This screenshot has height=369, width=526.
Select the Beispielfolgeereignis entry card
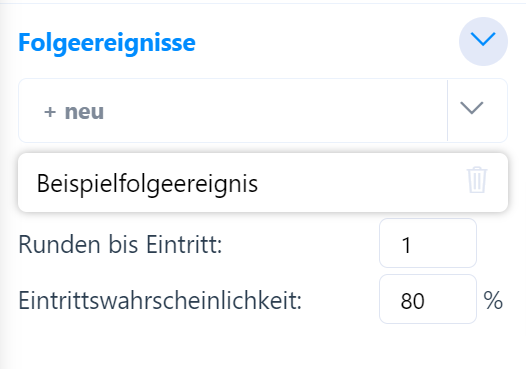263,182
